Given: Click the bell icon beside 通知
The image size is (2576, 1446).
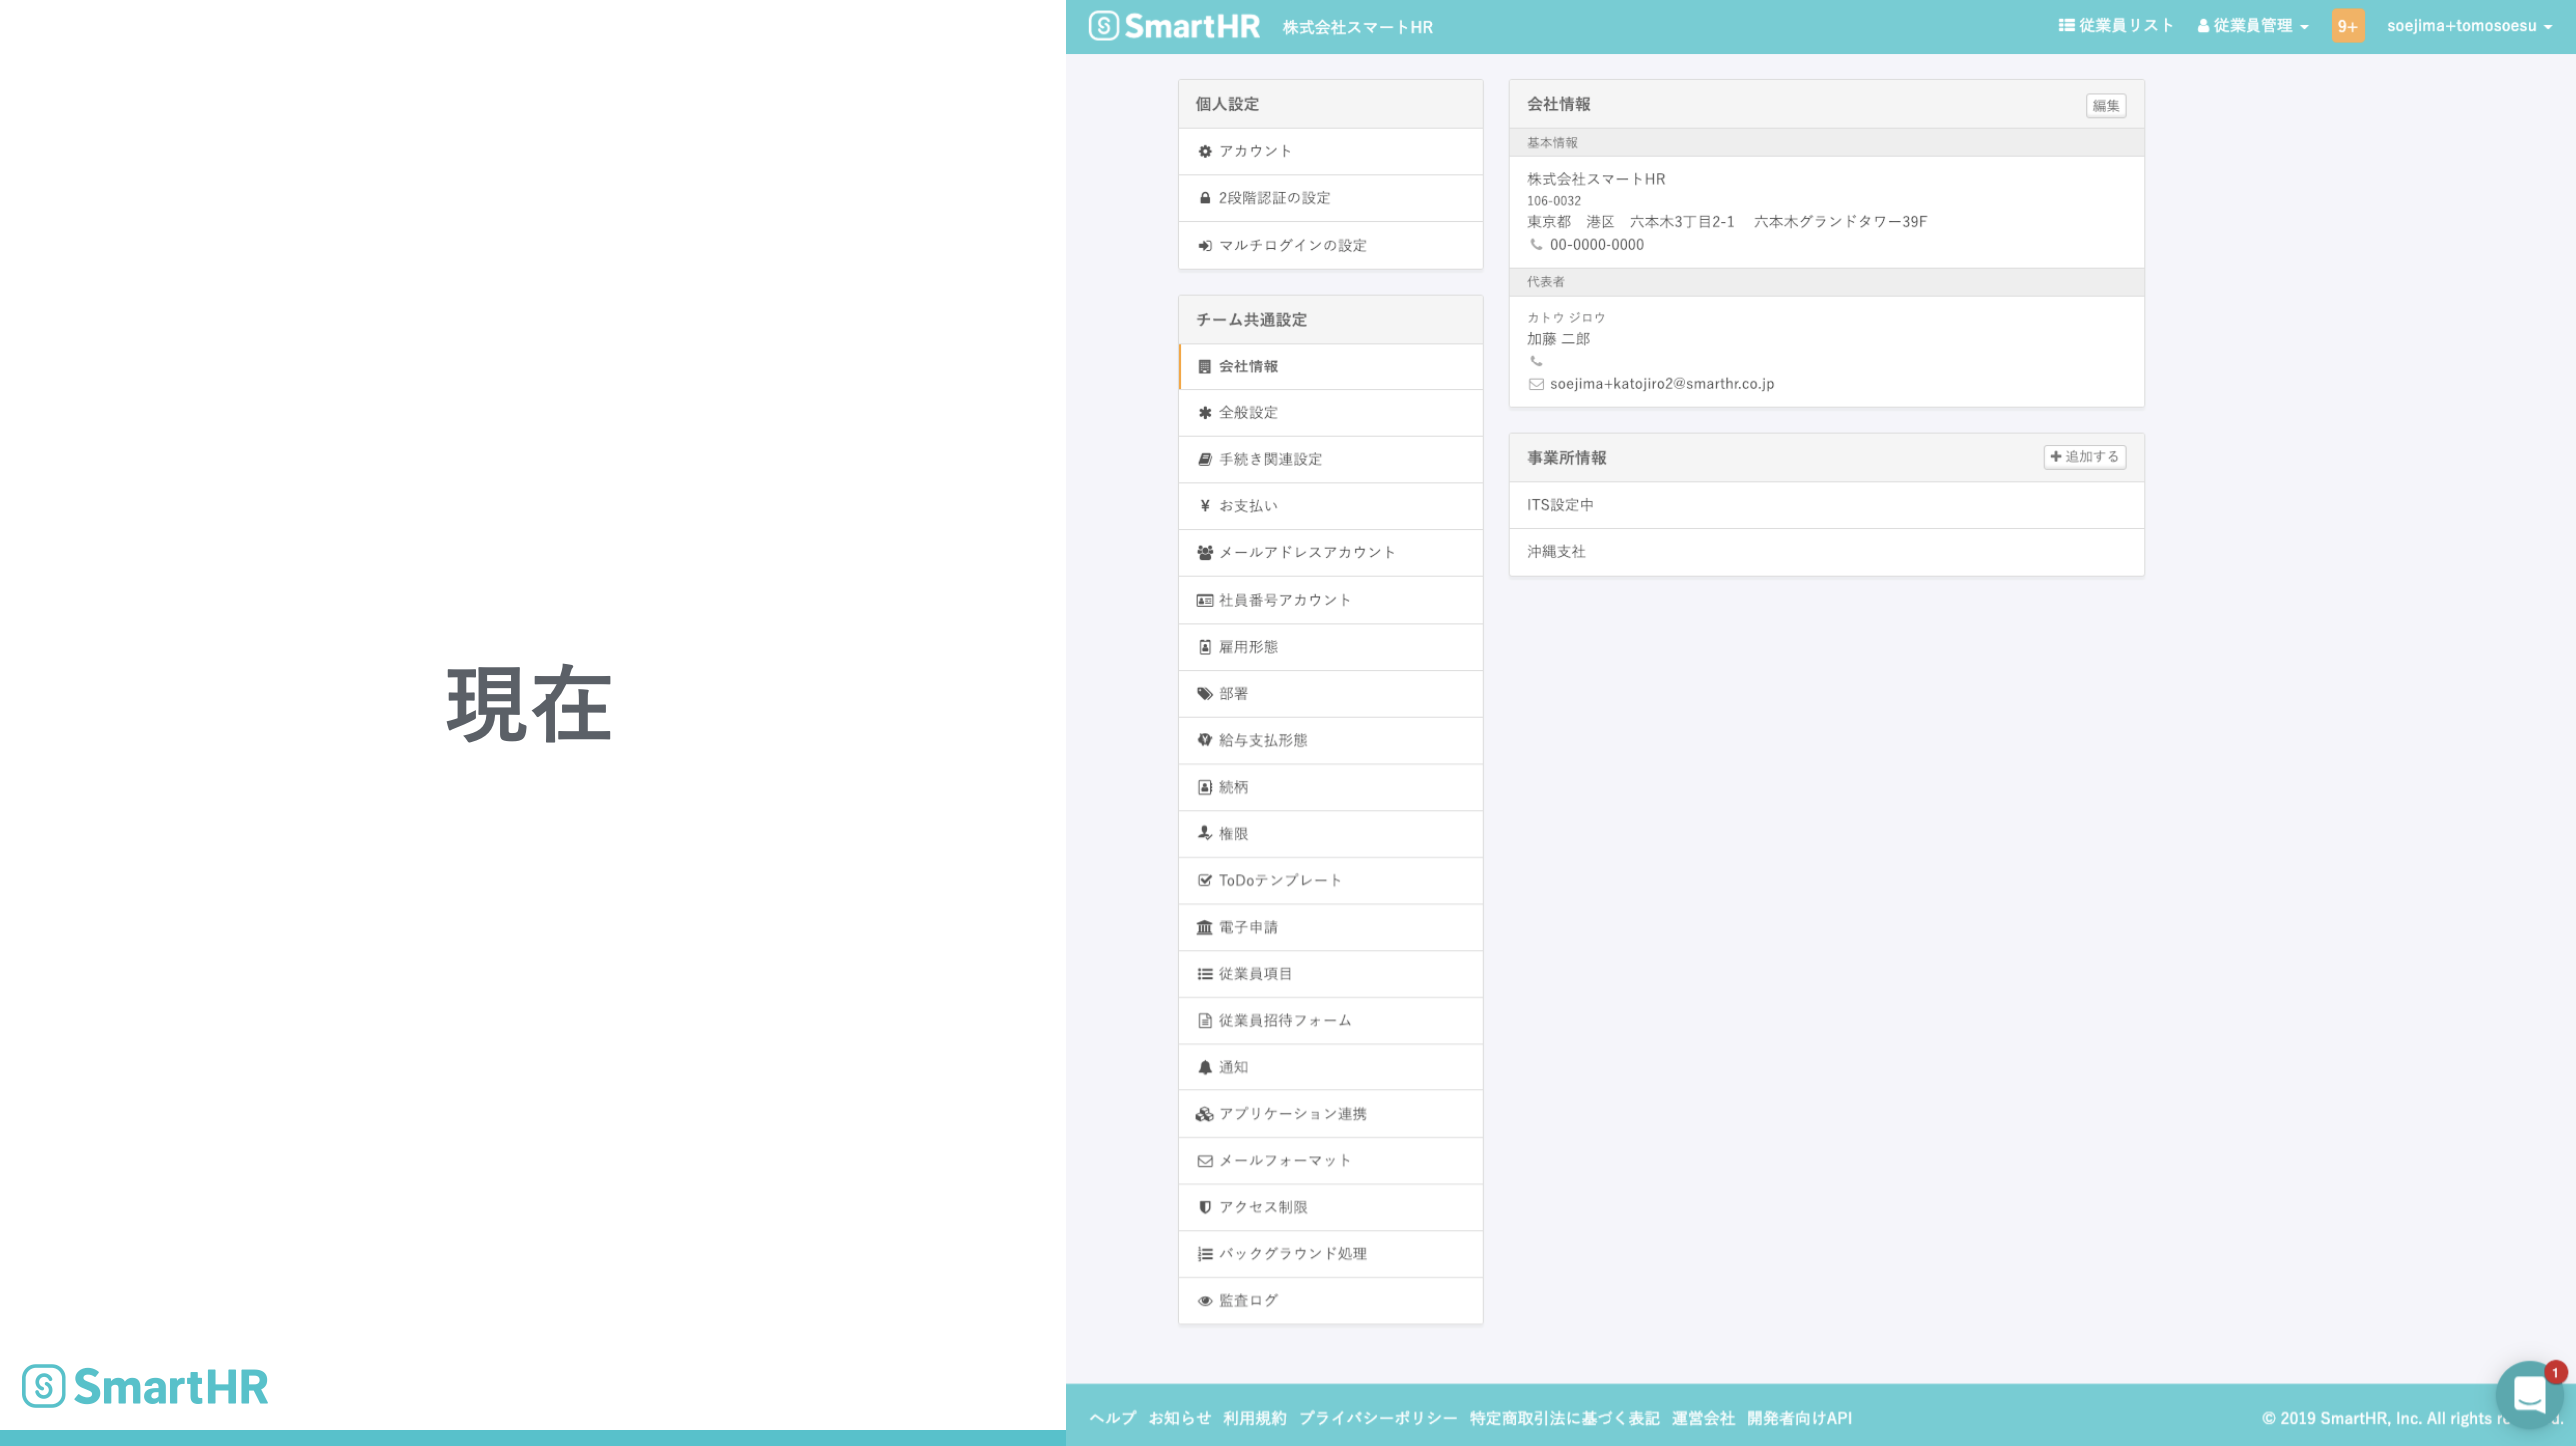Looking at the screenshot, I should tap(1205, 1067).
